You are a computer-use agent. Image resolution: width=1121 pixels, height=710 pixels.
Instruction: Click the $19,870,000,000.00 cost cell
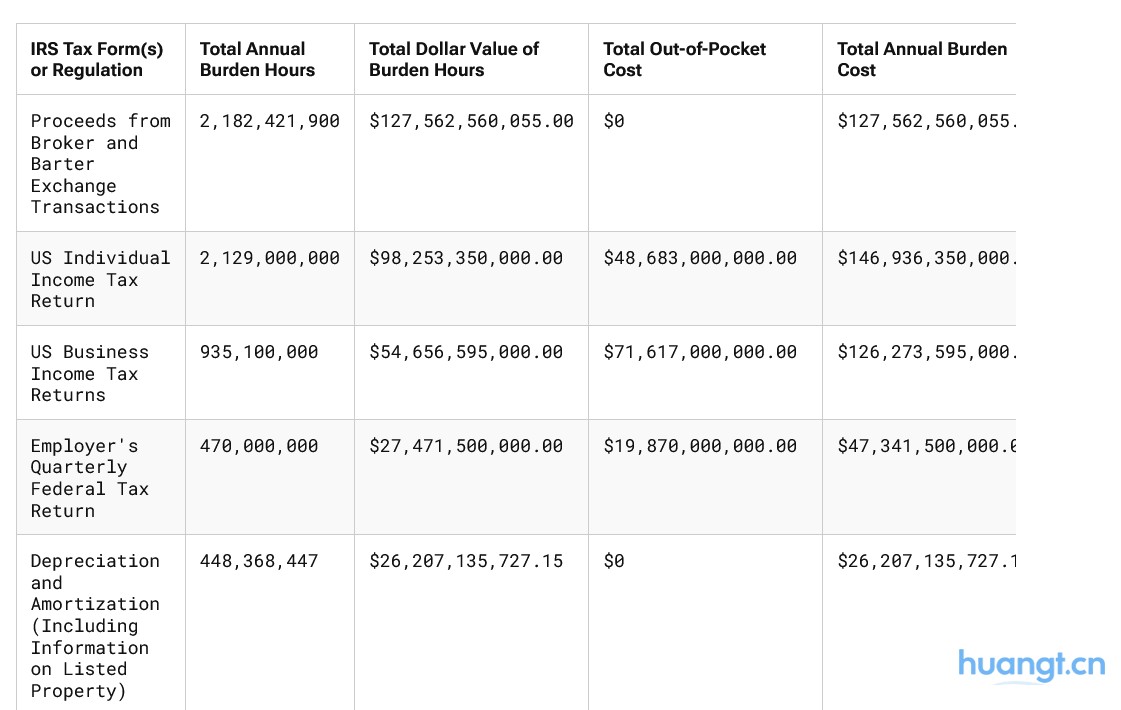700,446
